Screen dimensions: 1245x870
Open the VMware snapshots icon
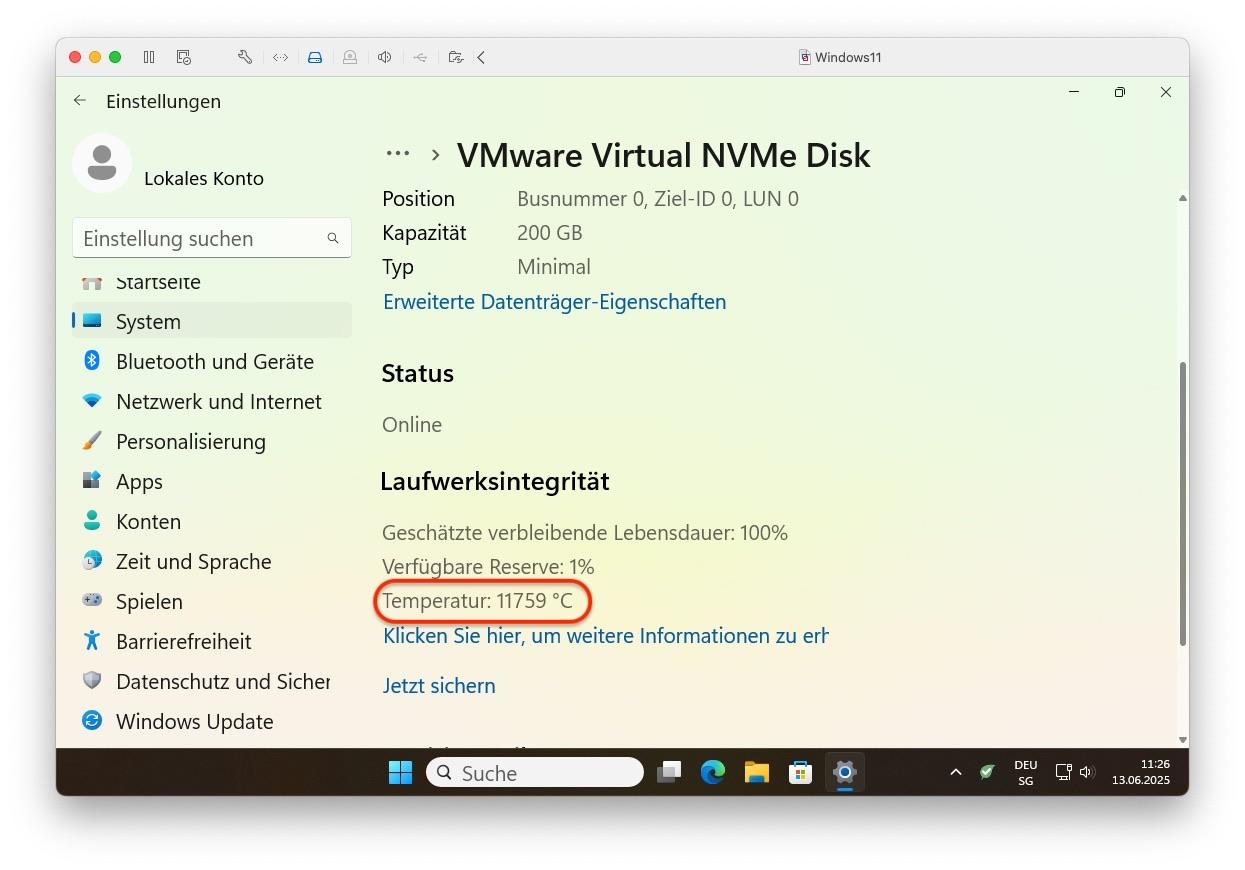(x=183, y=57)
